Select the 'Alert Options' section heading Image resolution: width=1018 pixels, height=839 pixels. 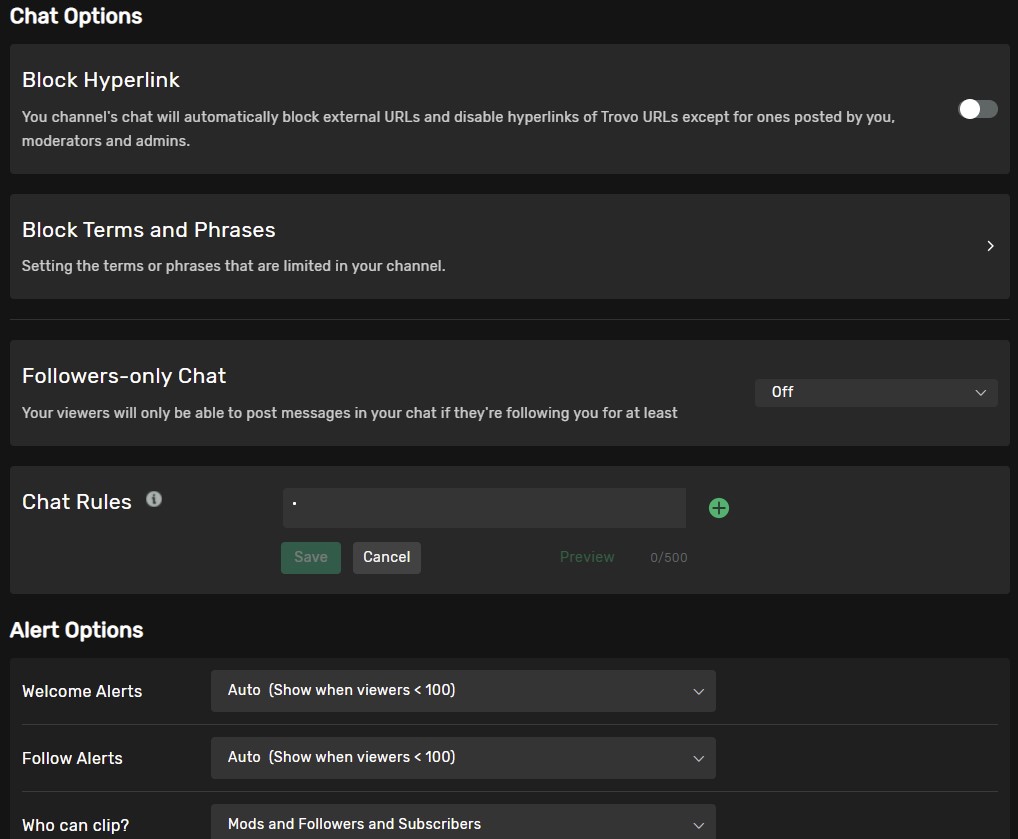coord(77,630)
